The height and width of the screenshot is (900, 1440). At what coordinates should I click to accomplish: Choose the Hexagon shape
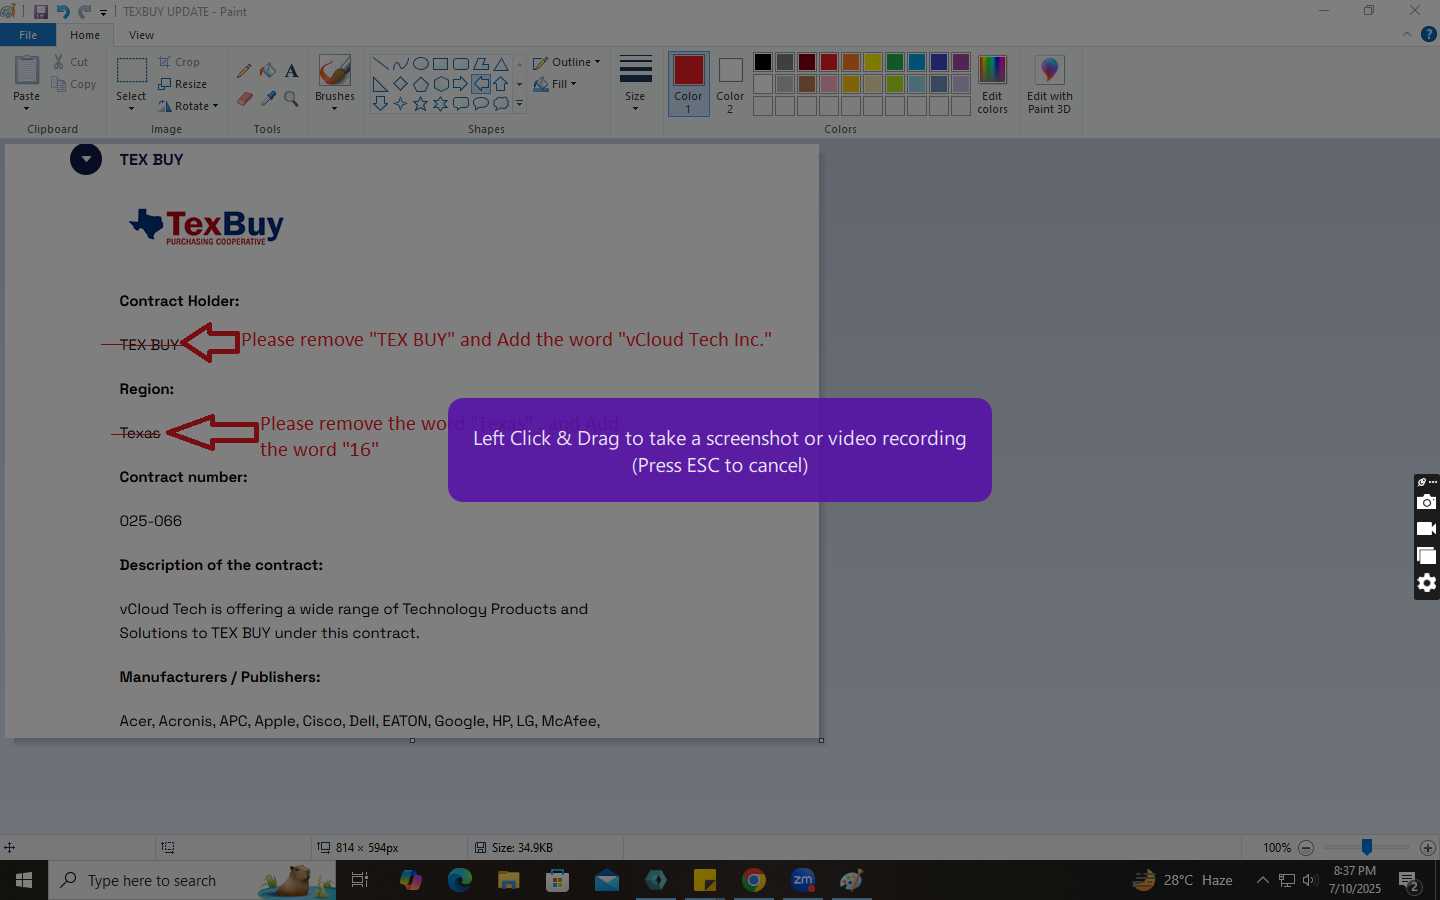(440, 84)
